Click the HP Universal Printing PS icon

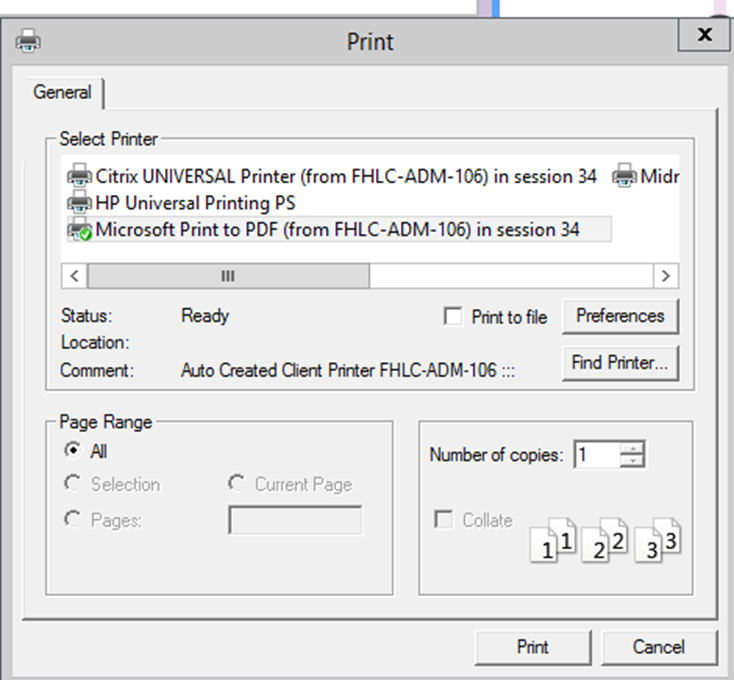[x=80, y=203]
